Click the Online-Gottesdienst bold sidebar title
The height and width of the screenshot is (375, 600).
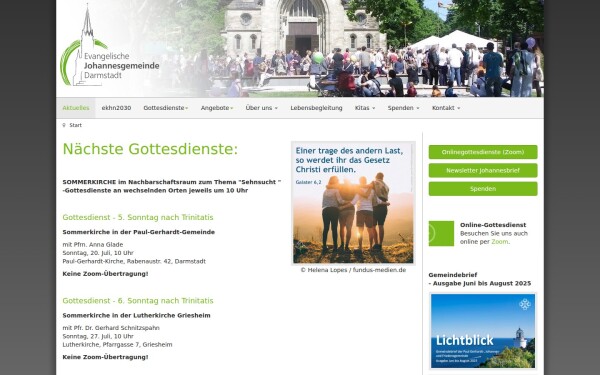pos(493,225)
